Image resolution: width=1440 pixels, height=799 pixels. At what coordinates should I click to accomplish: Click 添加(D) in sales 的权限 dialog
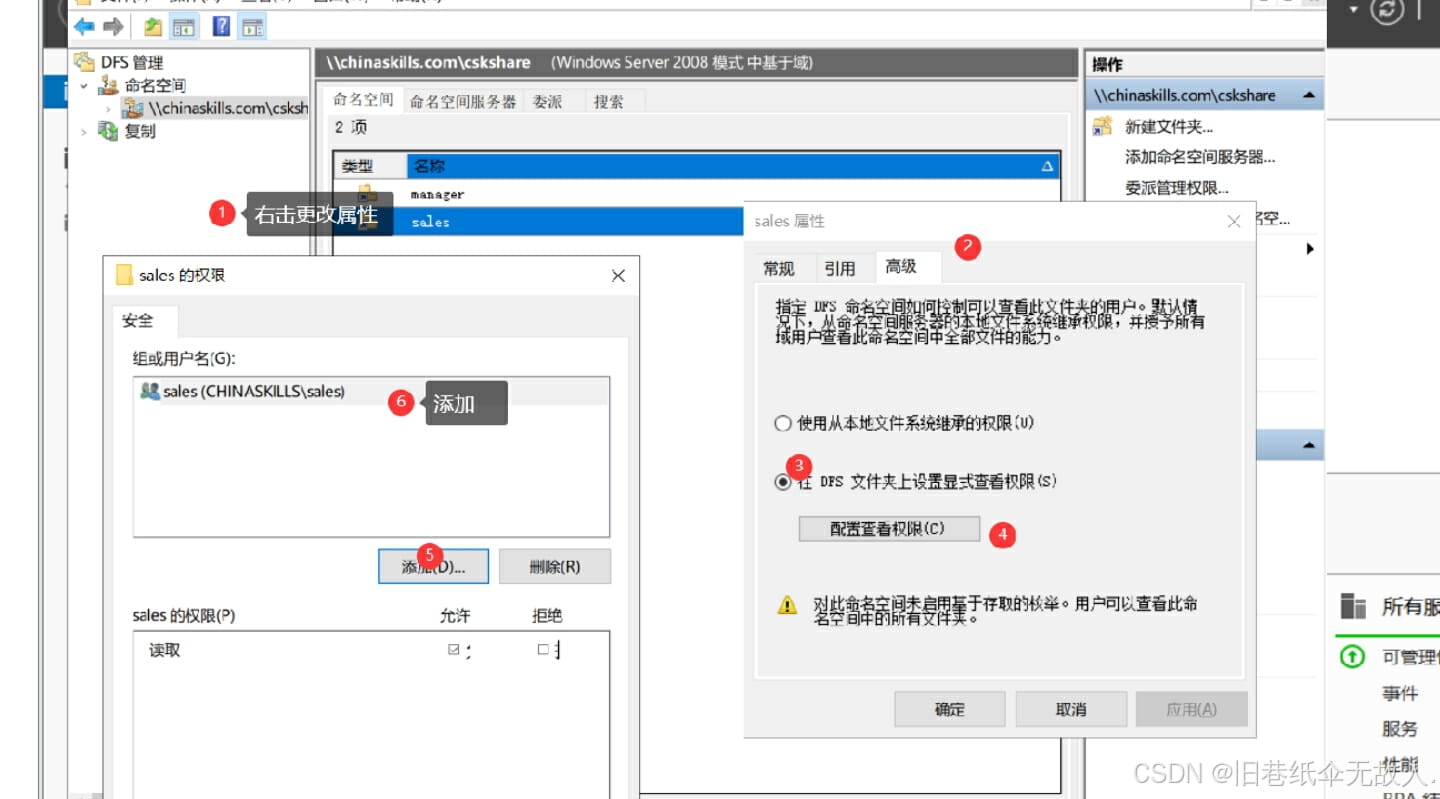[432, 566]
